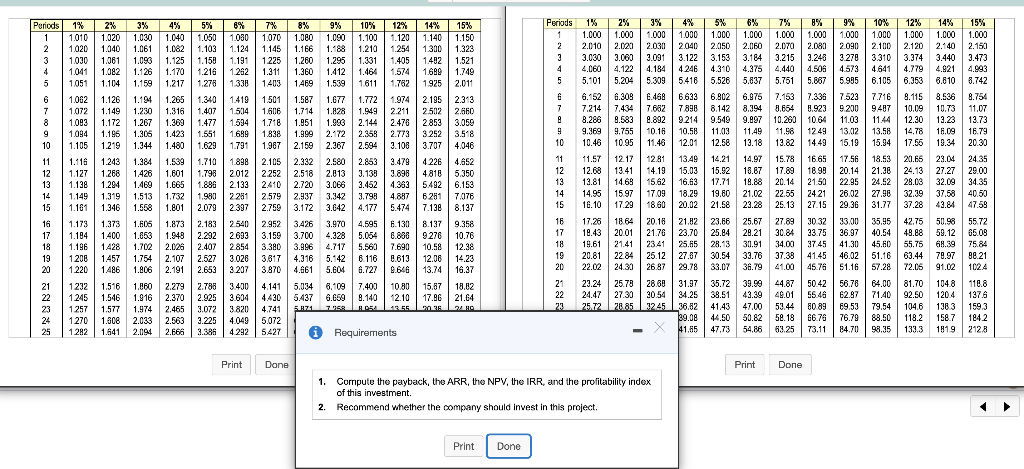Print the right annuity table window
Image resolution: width=1024 pixels, height=469 pixels.
coord(745,364)
